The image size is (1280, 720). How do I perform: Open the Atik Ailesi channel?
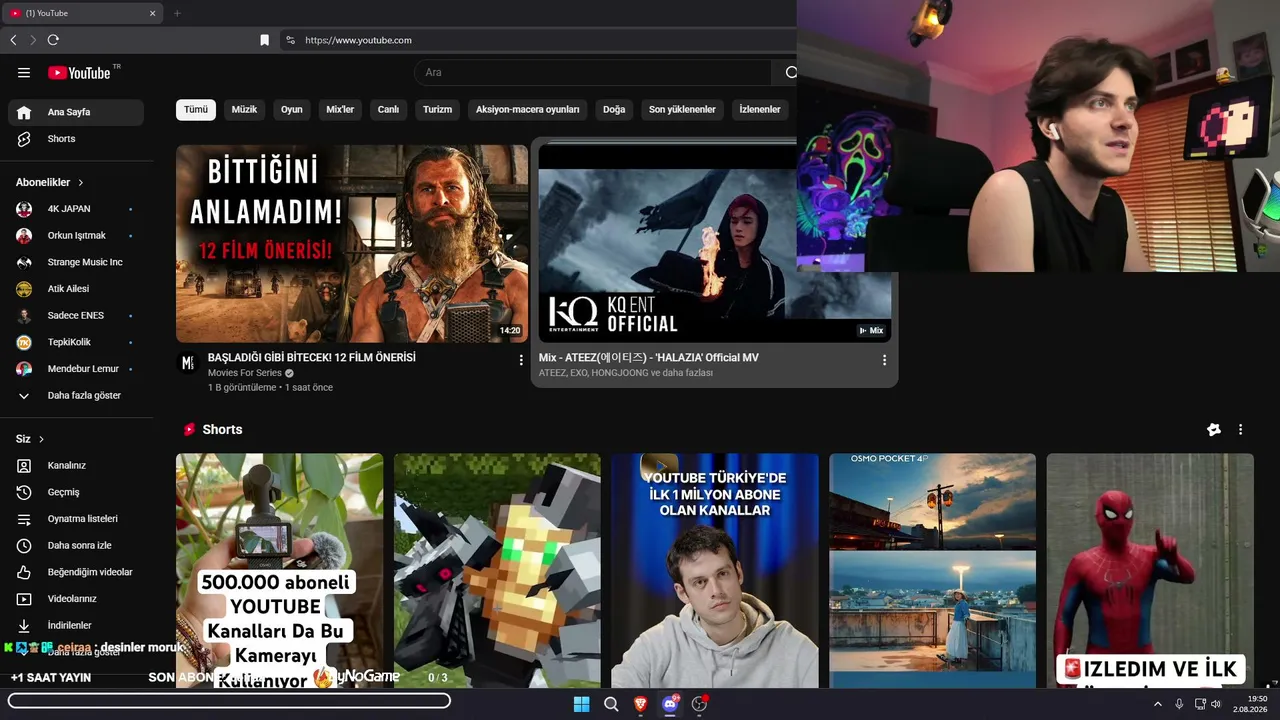tap(76, 289)
